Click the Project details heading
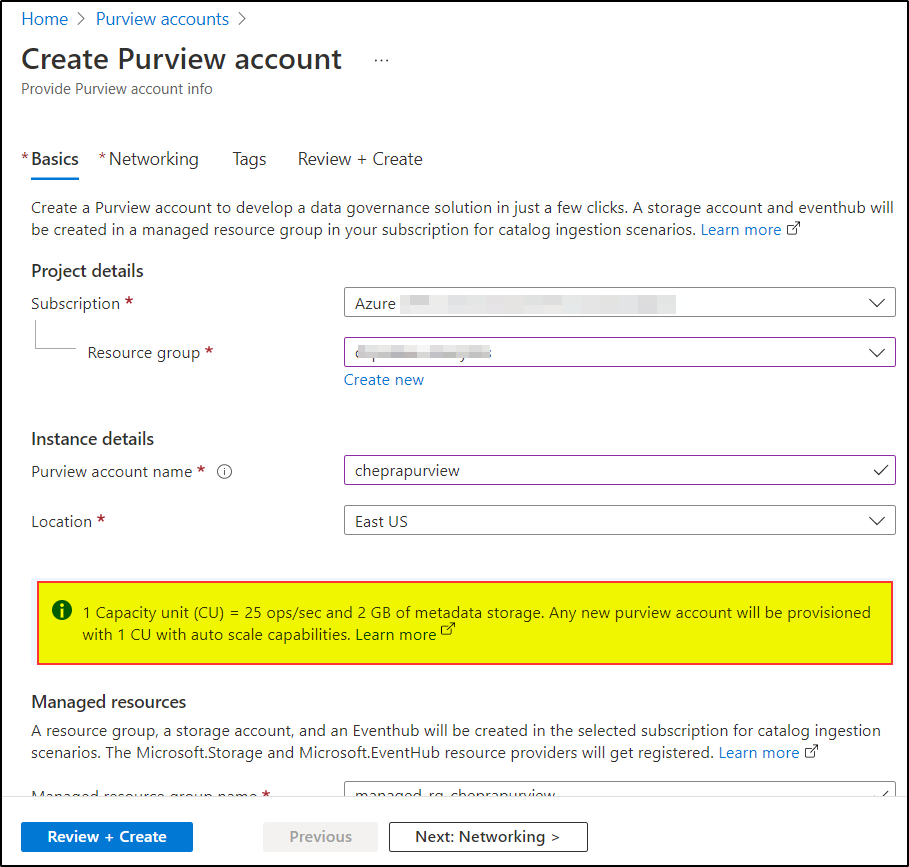 88,271
